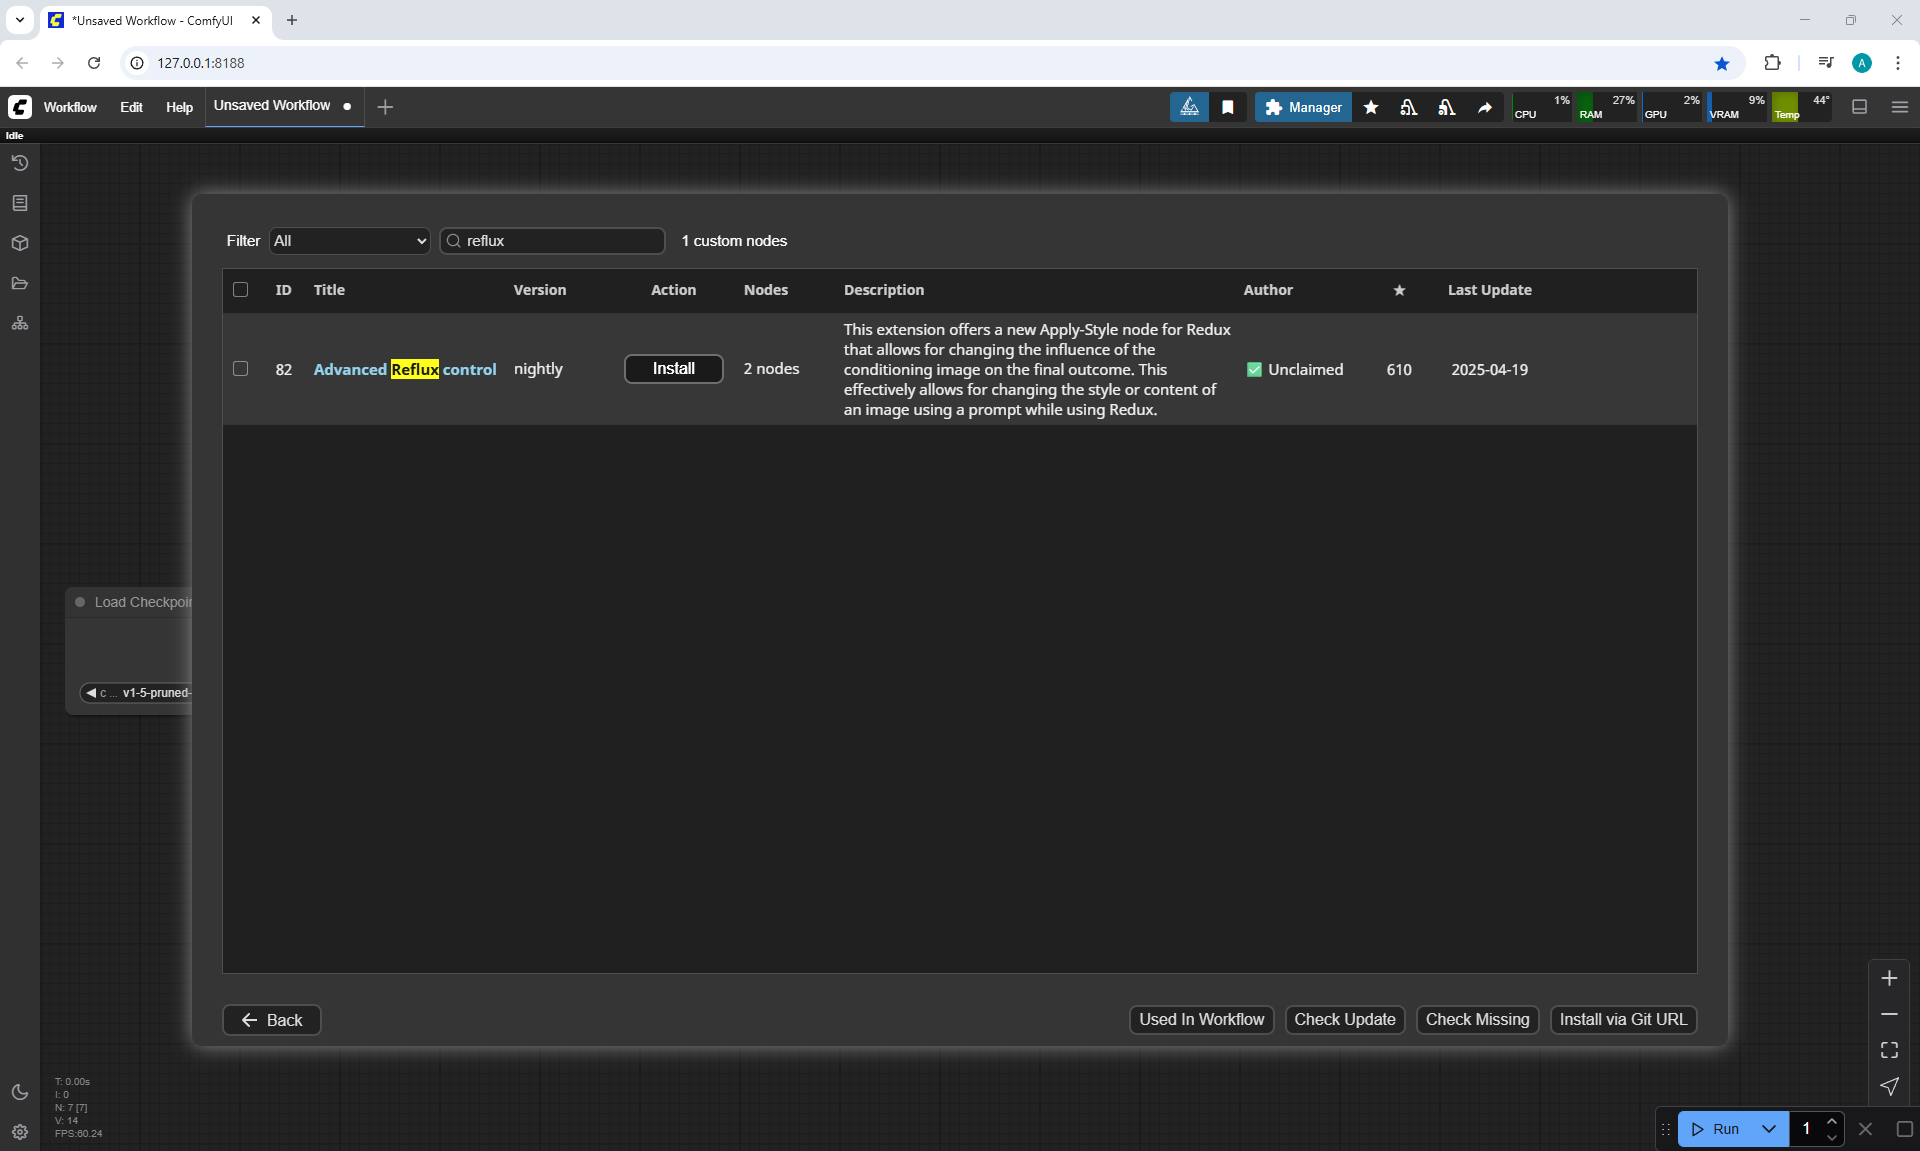Image resolution: width=1920 pixels, height=1151 pixels.
Task: Toggle the bottom panel icon
Action: [1860, 107]
